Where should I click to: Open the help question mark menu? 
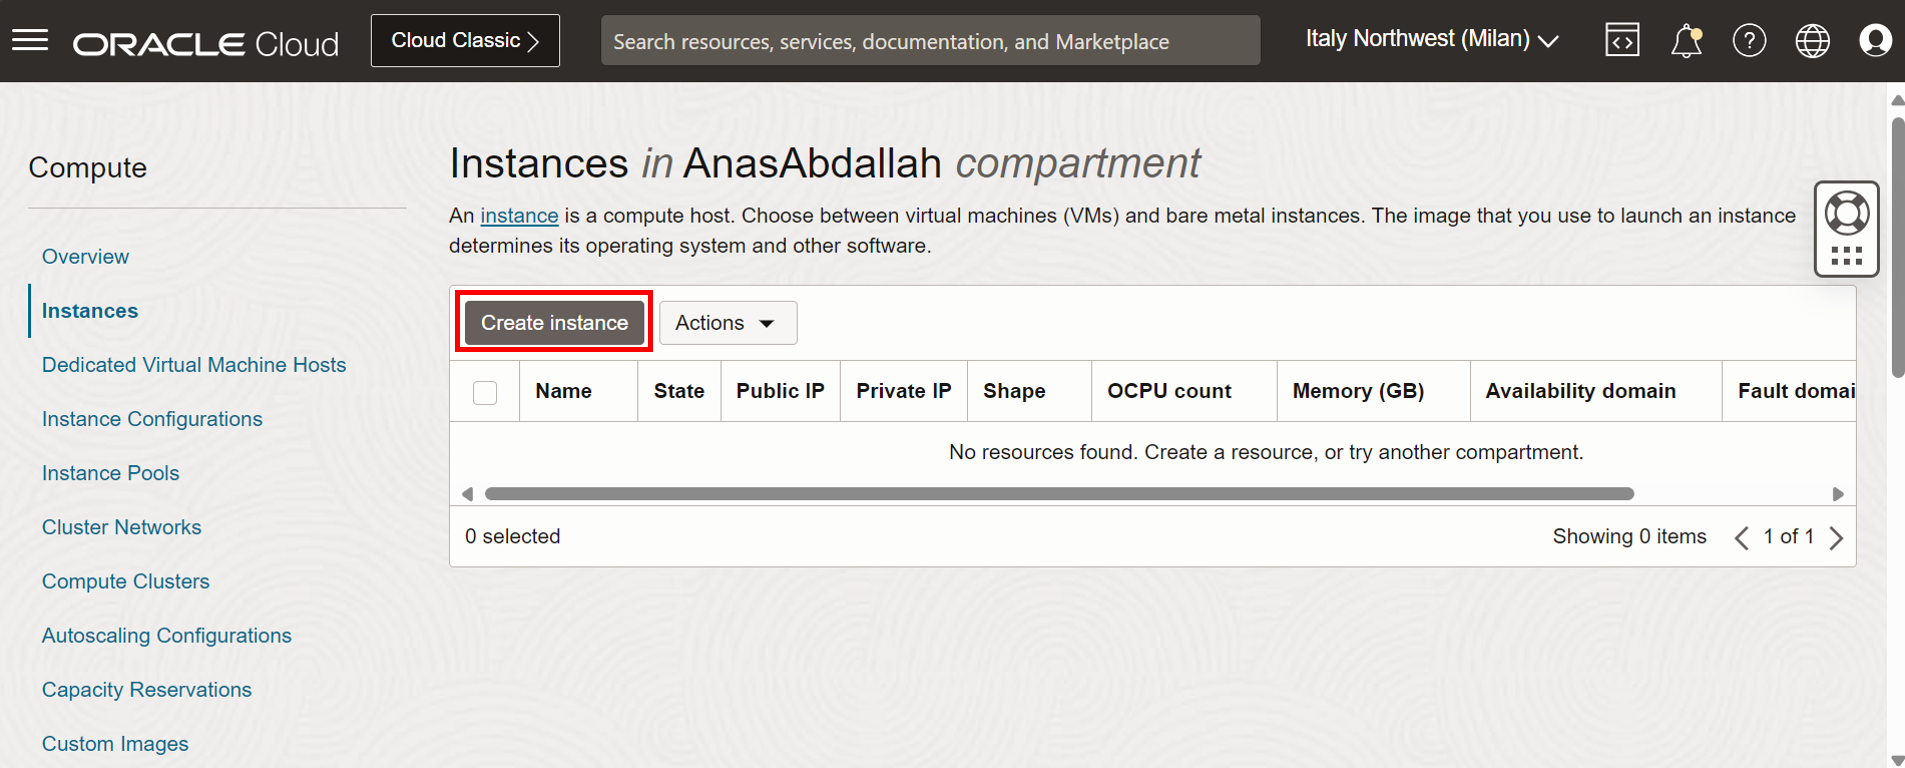coord(1749,41)
